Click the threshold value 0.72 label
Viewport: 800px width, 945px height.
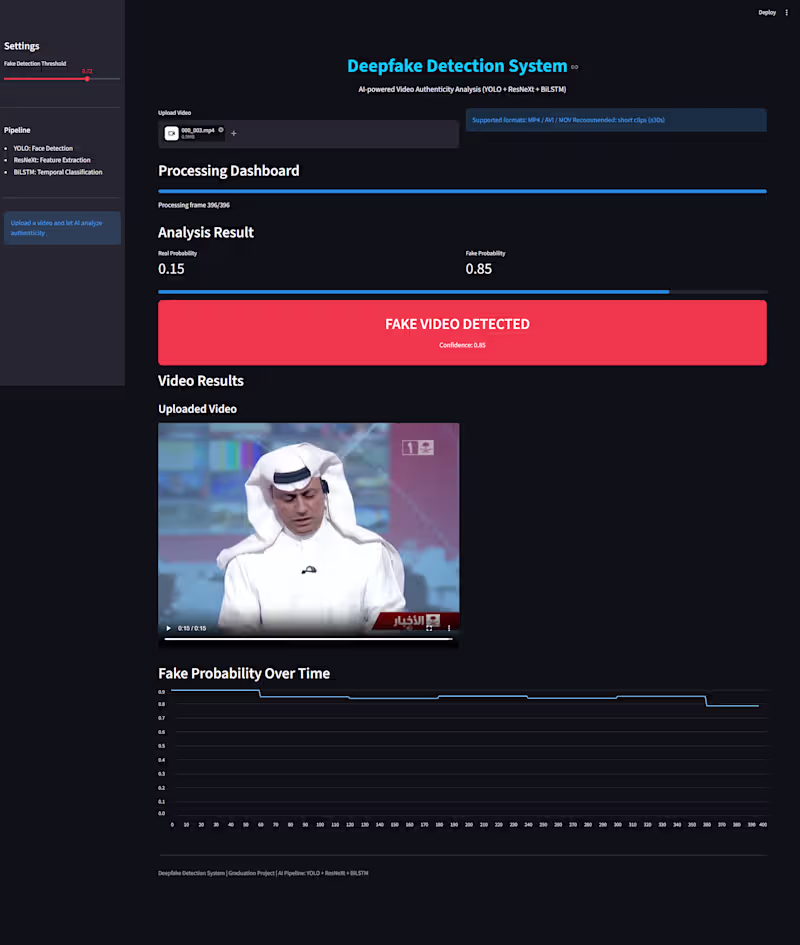87,71
